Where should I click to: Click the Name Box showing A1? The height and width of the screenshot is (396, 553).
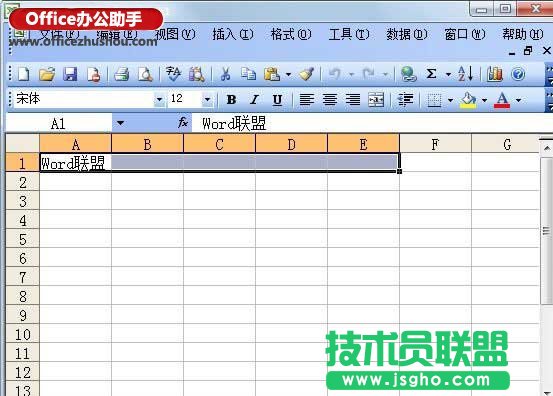(59, 123)
